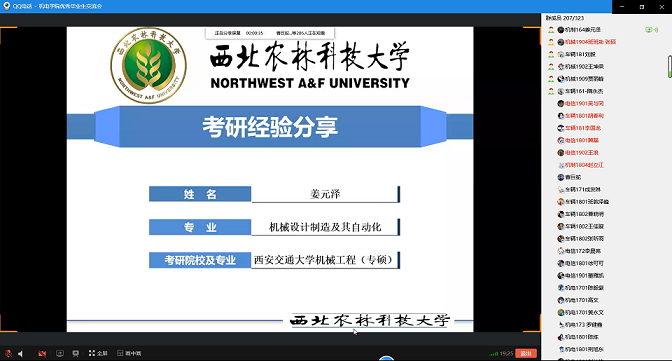Click the presentation board icon
672x361 pixels.
(x=76, y=353)
